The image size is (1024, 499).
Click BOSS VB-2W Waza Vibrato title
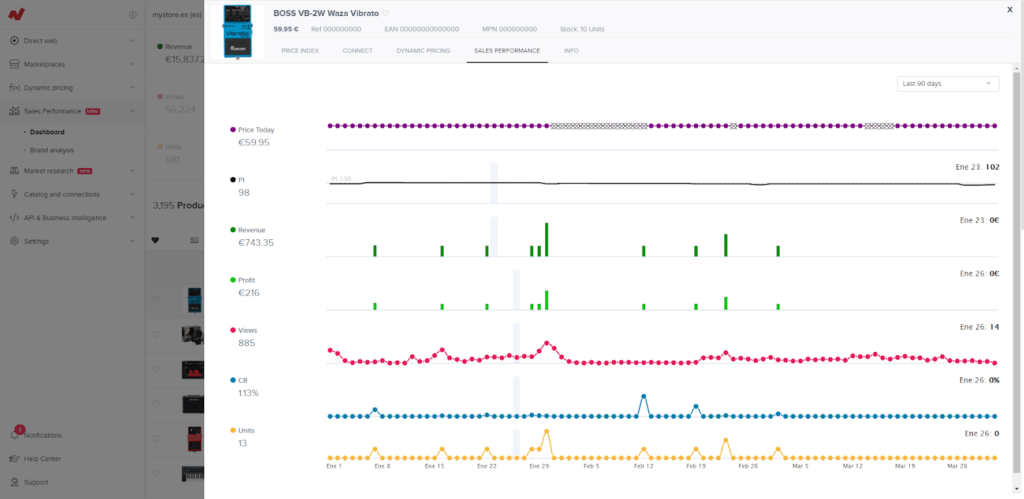coord(326,13)
